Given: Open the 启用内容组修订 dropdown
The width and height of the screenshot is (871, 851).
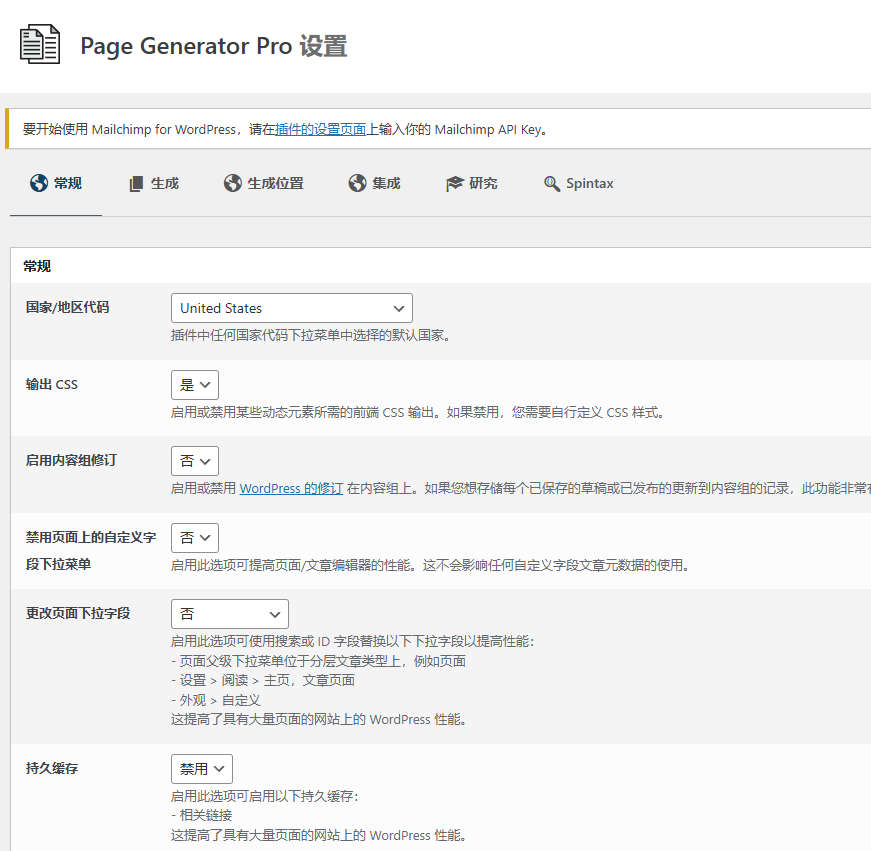Looking at the screenshot, I should tap(195, 461).
